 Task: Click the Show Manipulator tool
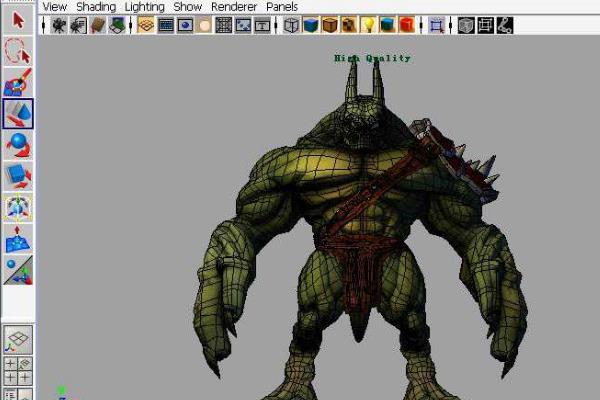coord(18,271)
